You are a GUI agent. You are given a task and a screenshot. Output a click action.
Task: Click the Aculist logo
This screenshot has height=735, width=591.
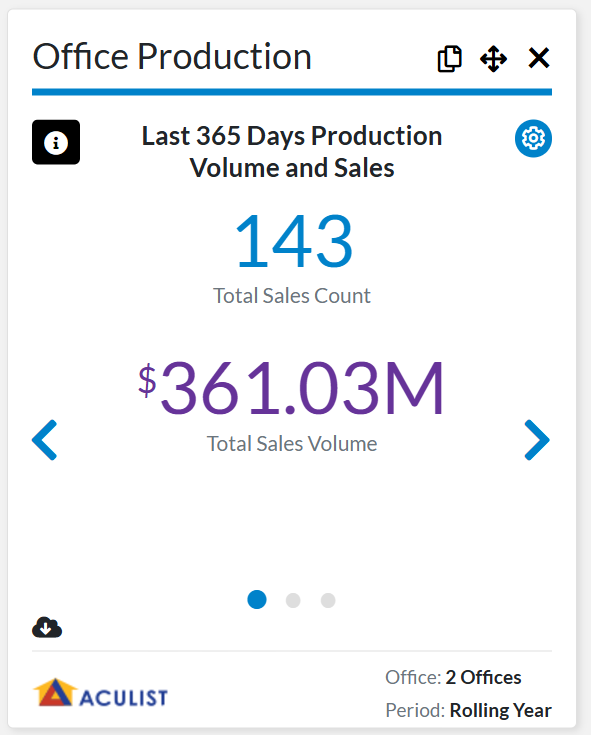click(100, 693)
